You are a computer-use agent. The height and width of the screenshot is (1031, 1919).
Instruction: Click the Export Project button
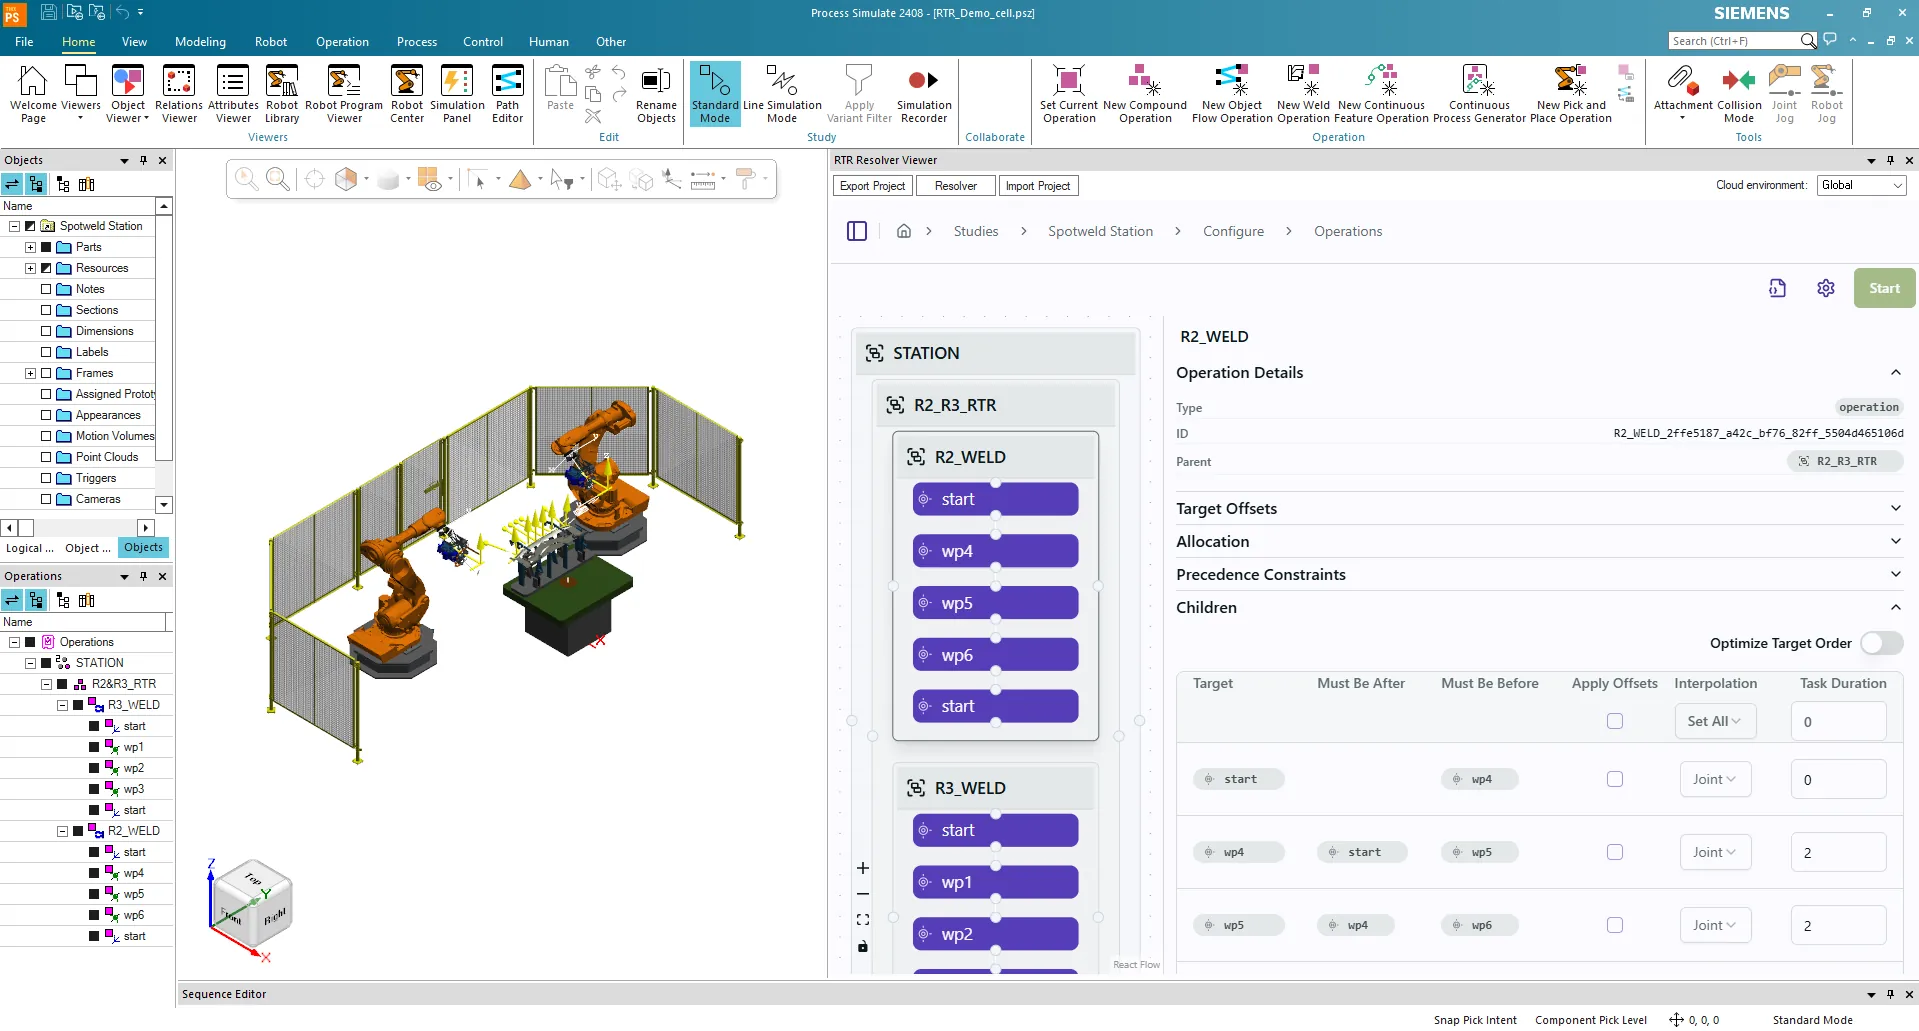(872, 186)
